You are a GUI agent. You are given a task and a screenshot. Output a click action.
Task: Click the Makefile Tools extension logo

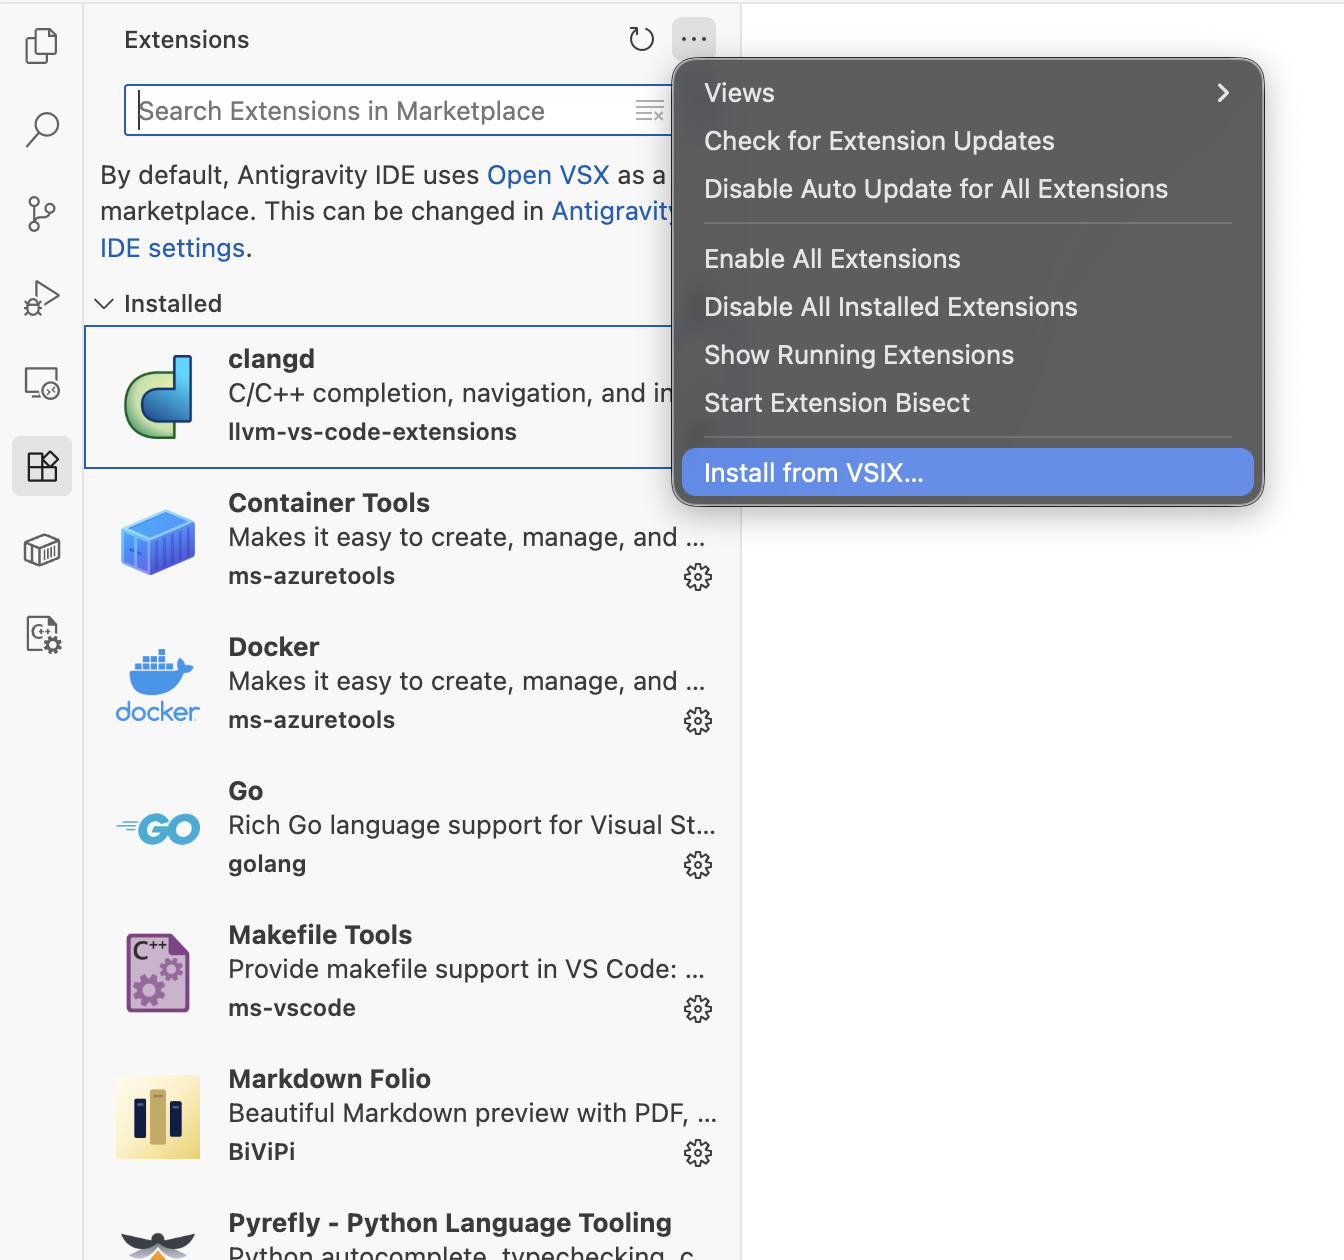pyautogui.click(x=158, y=973)
